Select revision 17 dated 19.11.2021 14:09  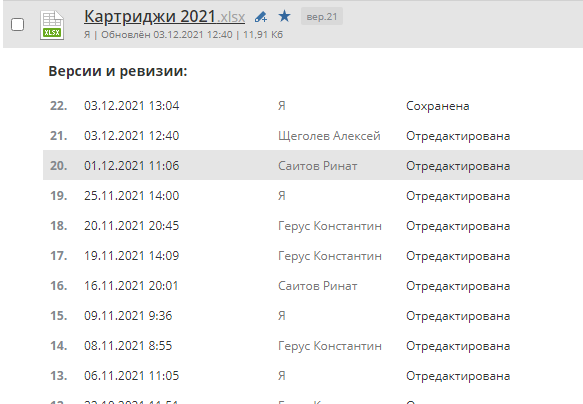tap(313, 256)
